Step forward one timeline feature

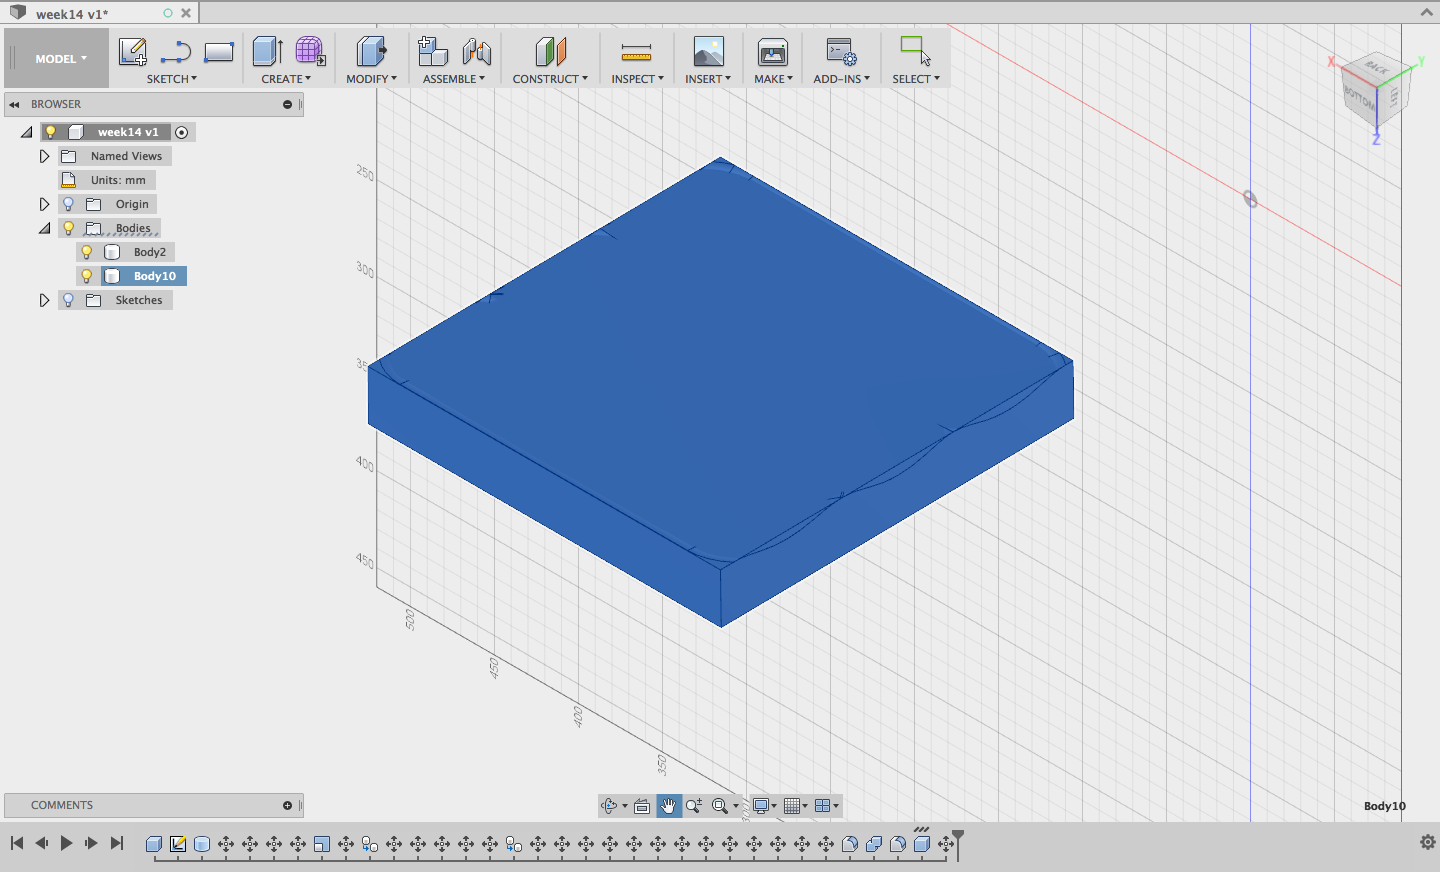[91, 843]
